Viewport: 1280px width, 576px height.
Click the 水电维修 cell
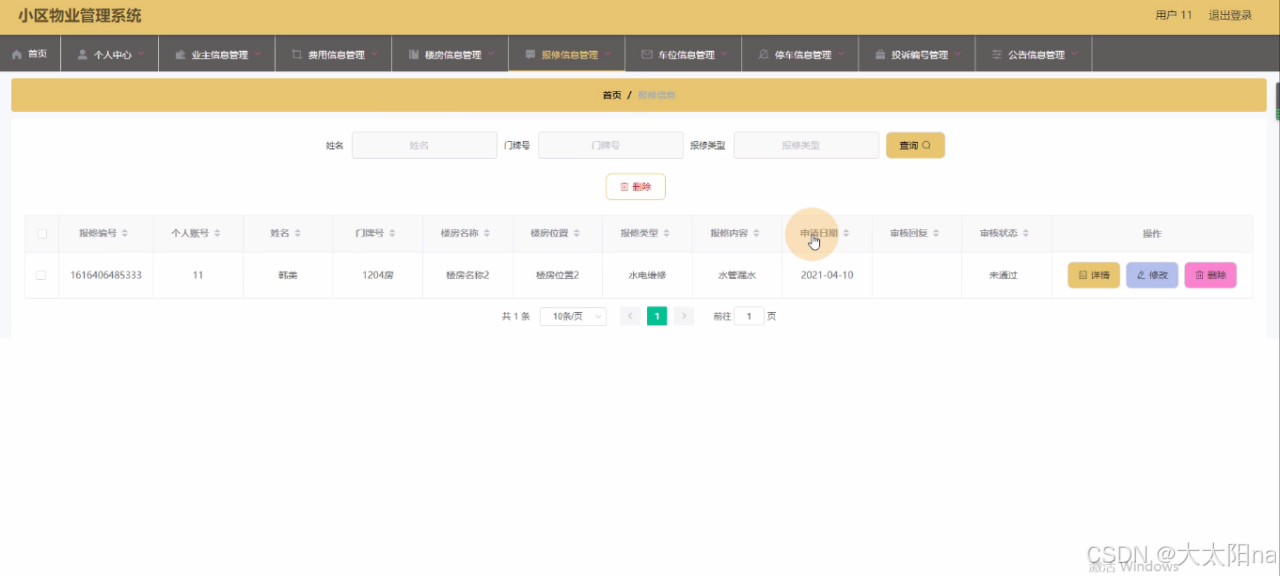pos(647,275)
